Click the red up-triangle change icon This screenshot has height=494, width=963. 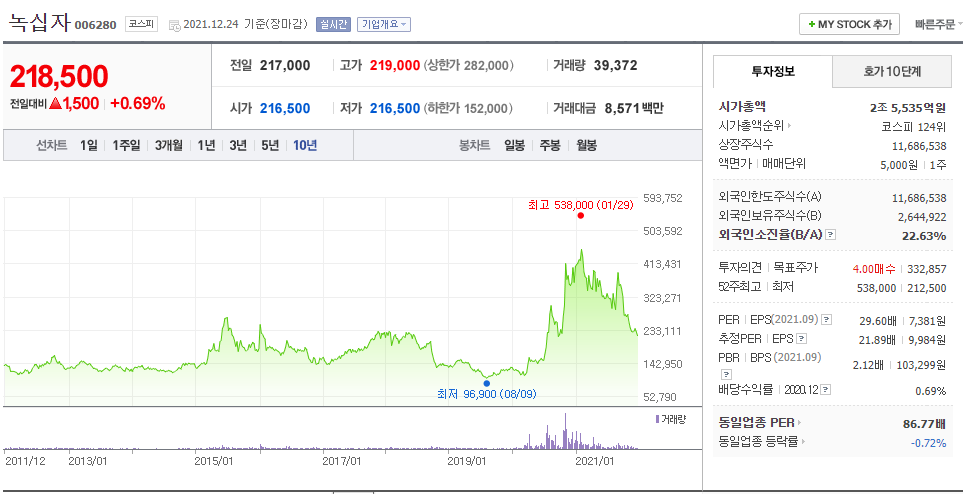click(x=56, y=104)
